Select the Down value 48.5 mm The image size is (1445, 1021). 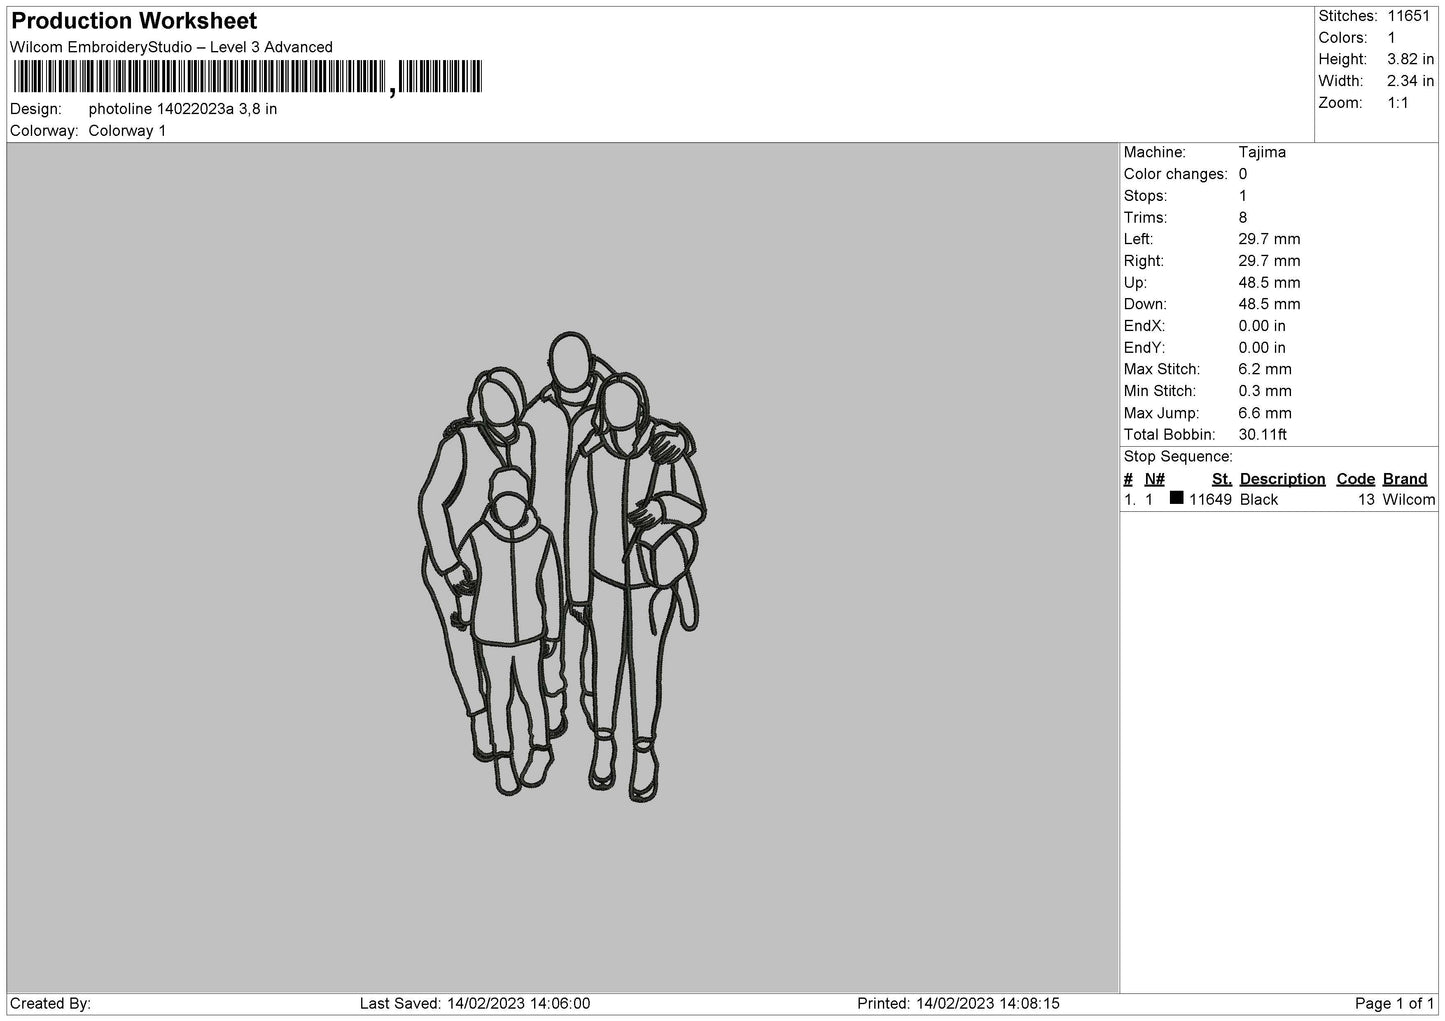click(x=1269, y=304)
